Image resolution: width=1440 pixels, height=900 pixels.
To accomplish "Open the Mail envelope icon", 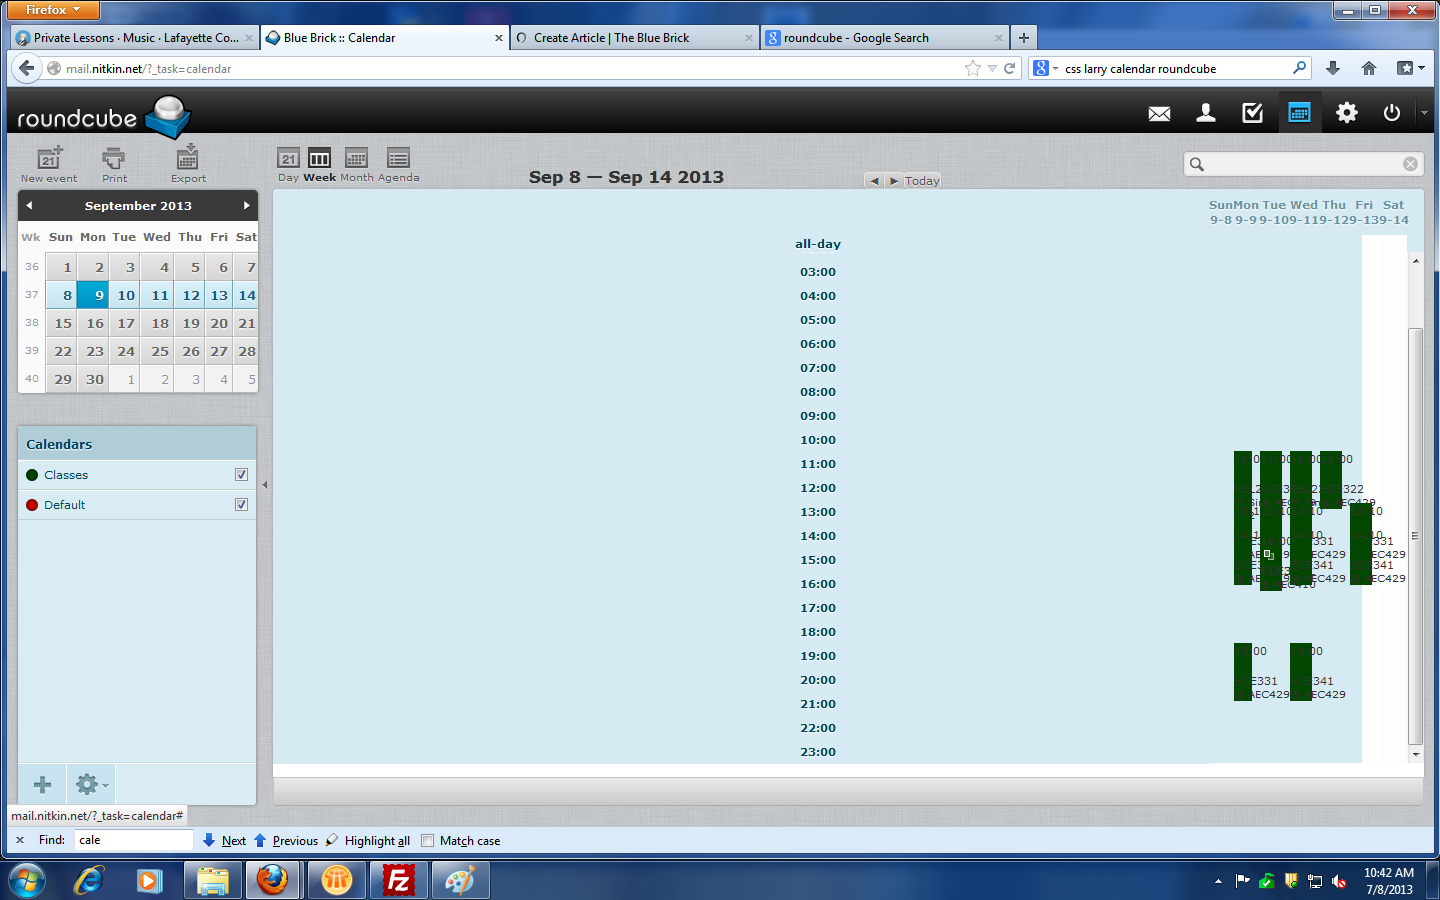I will [x=1159, y=113].
